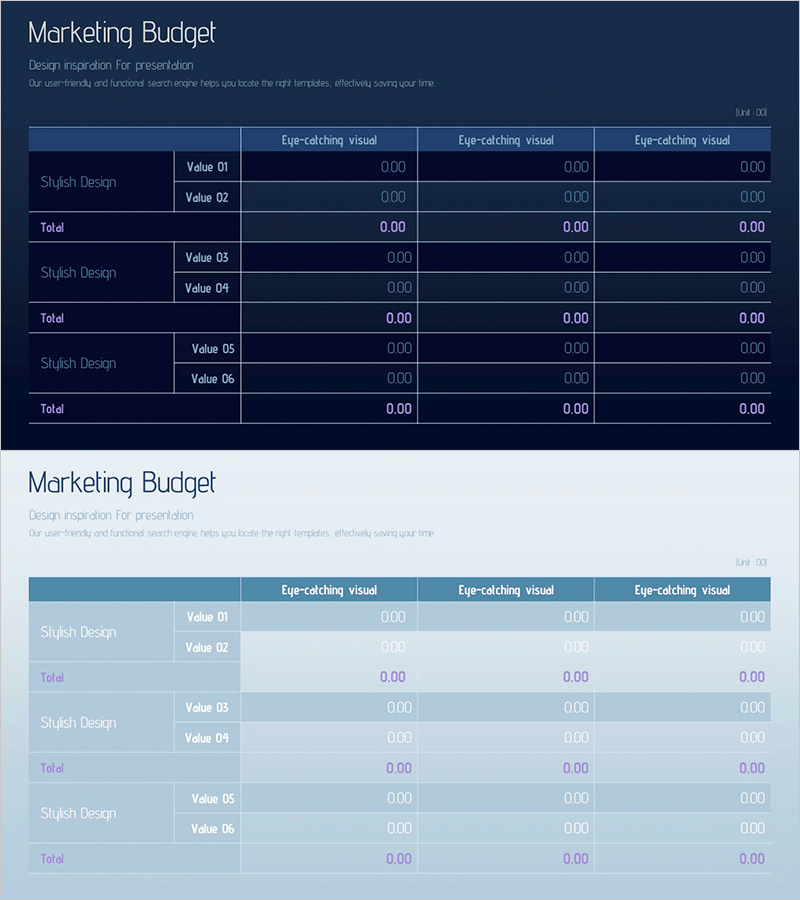The image size is (800, 900).
Task: Click the first Total label in dark table
Action: tap(52, 228)
